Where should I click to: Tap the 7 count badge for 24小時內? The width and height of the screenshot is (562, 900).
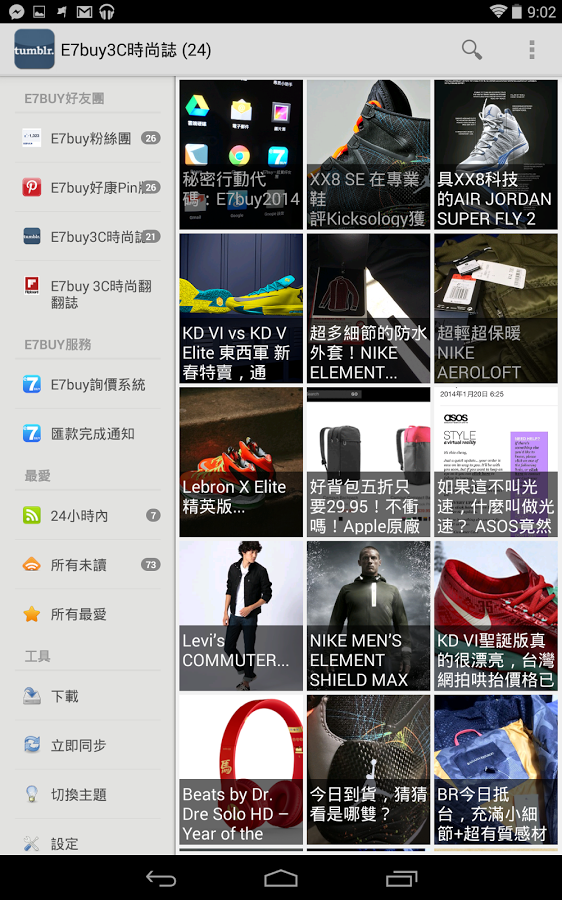pos(153,515)
